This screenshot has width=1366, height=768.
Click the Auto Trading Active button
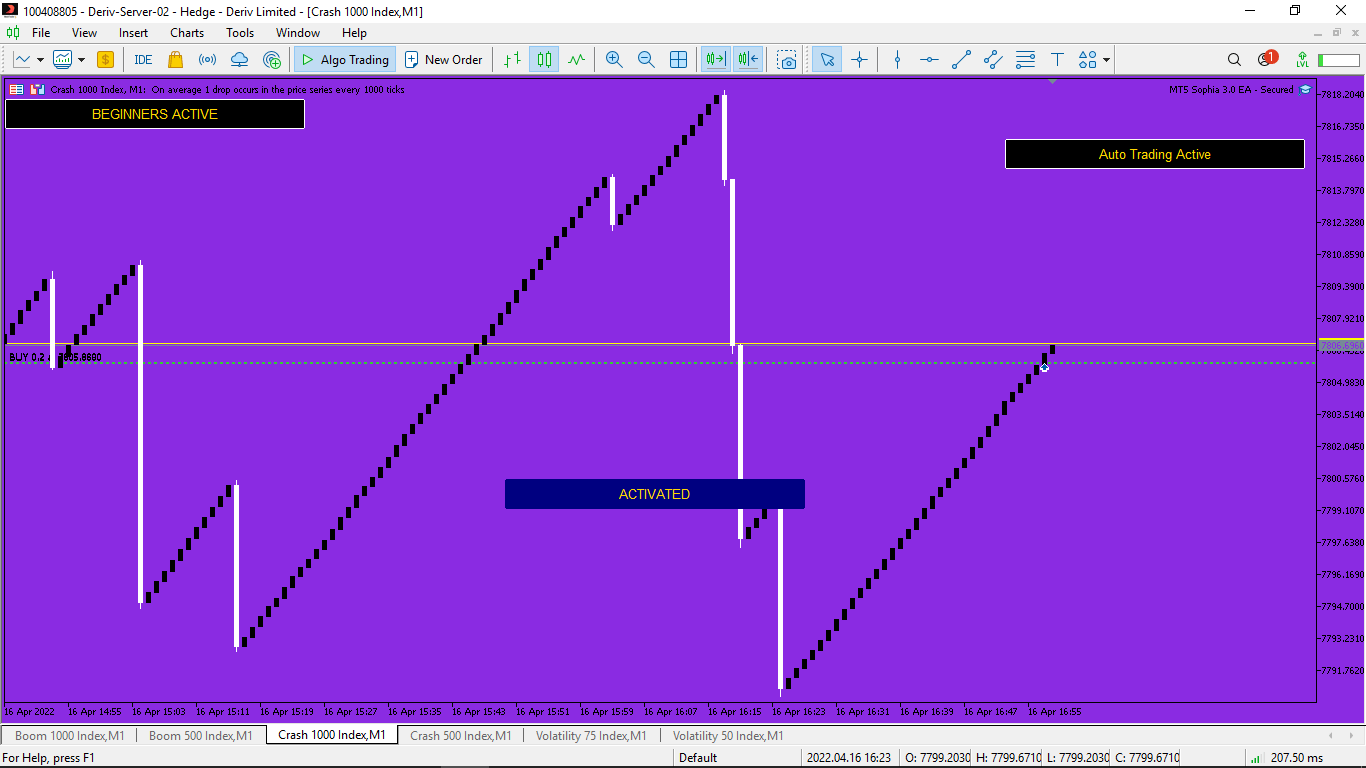[1155, 154]
